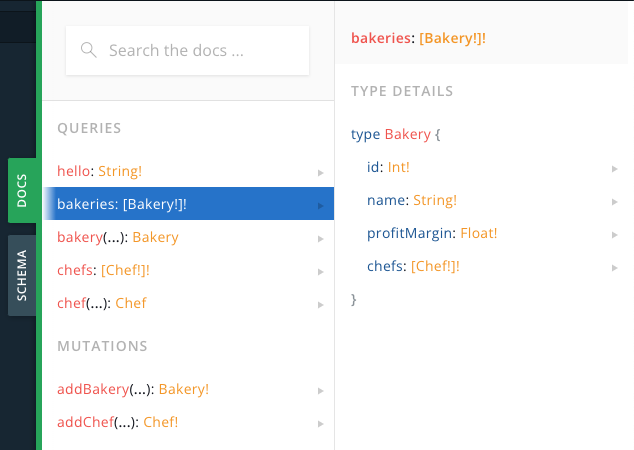Expand arrow beside name field
This screenshot has height=450, width=634.
click(x=615, y=202)
